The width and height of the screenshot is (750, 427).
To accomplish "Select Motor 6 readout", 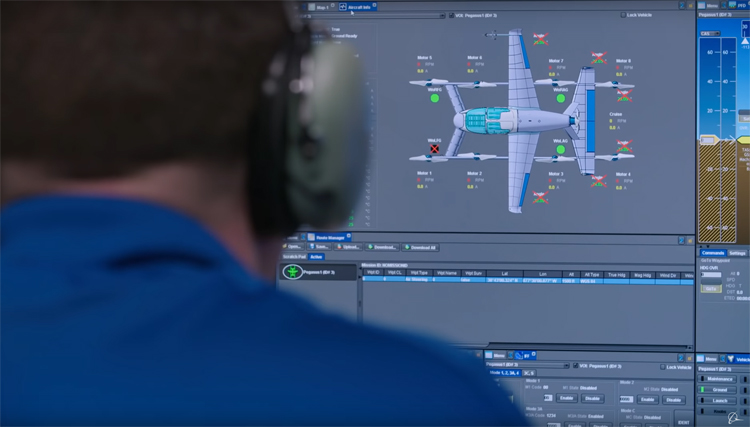I will (x=474, y=64).
